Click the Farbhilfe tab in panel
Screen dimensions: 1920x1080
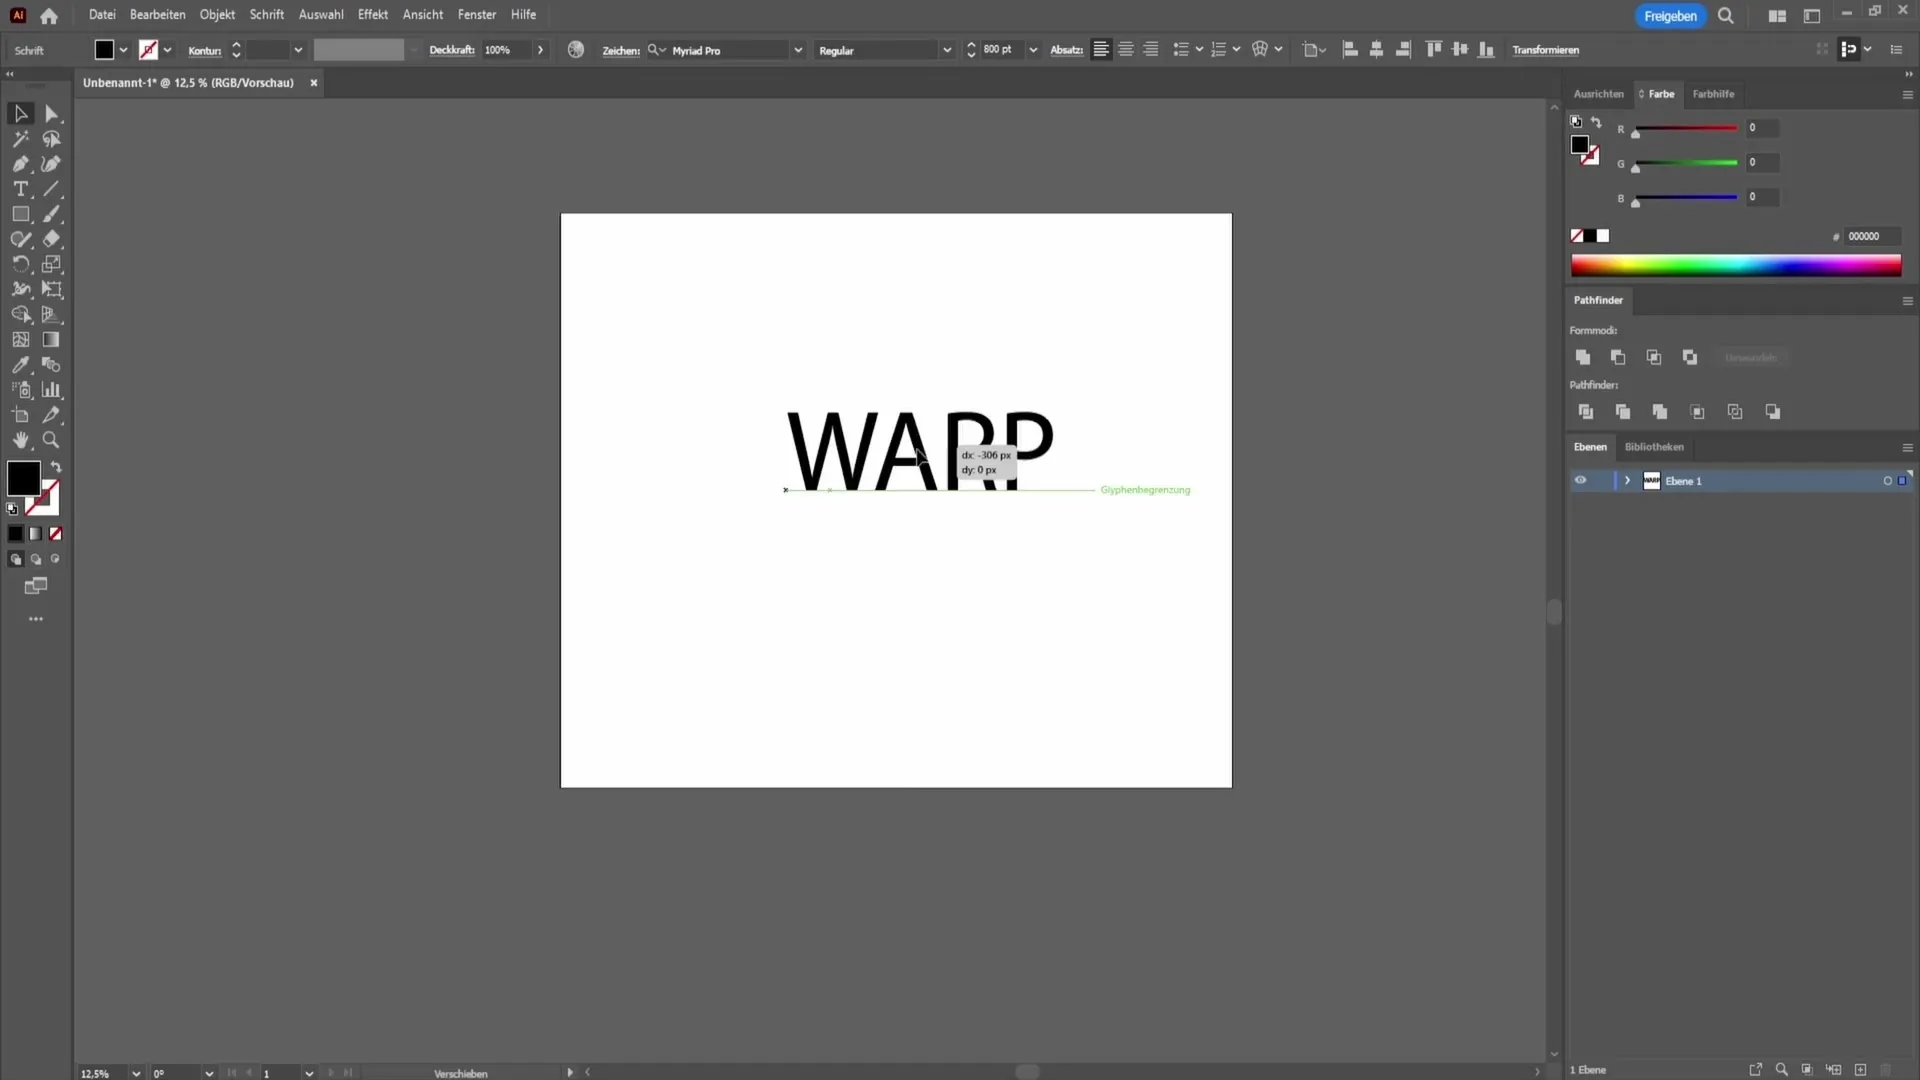point(1714,92)
